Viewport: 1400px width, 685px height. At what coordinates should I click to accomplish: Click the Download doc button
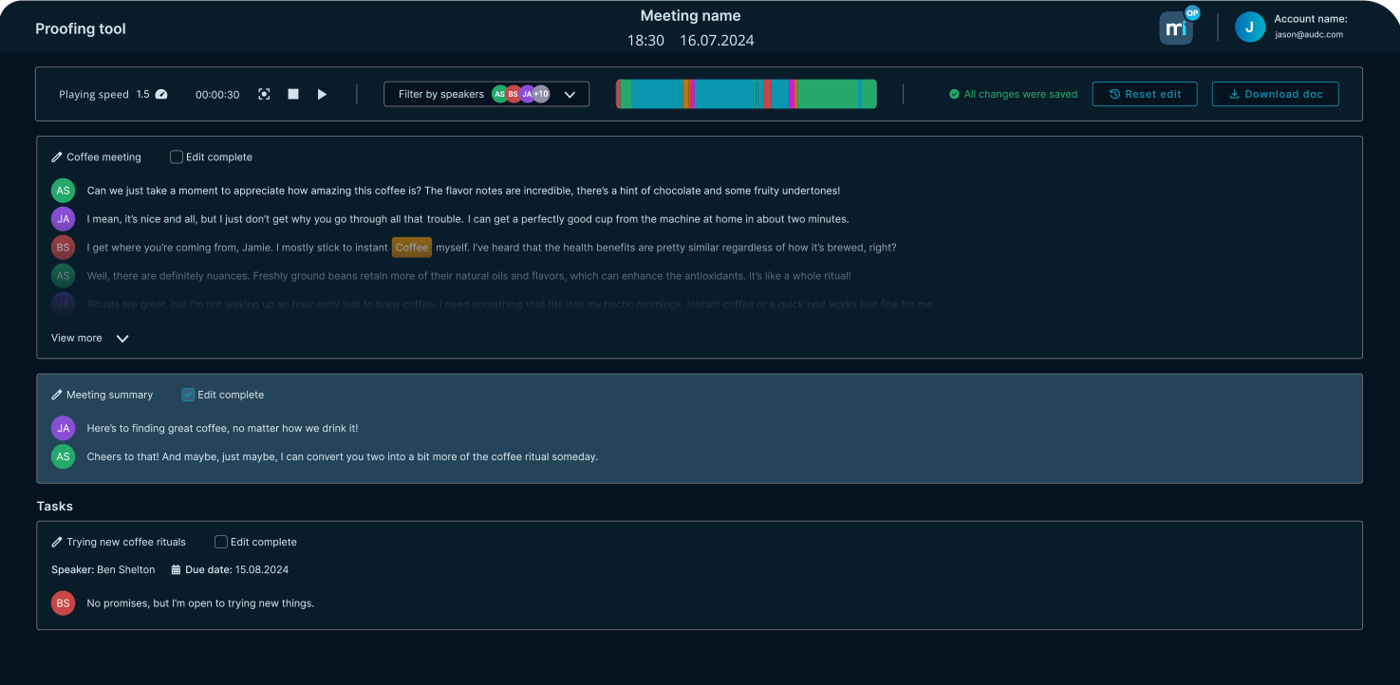(1275, 94)
